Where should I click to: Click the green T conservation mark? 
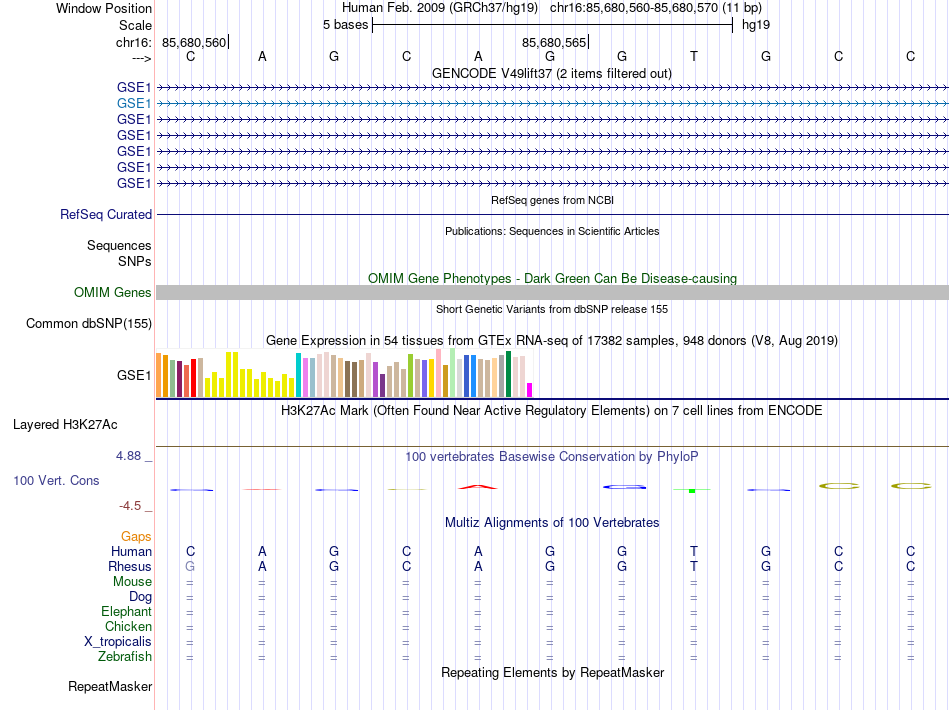[x=692, y=490]
